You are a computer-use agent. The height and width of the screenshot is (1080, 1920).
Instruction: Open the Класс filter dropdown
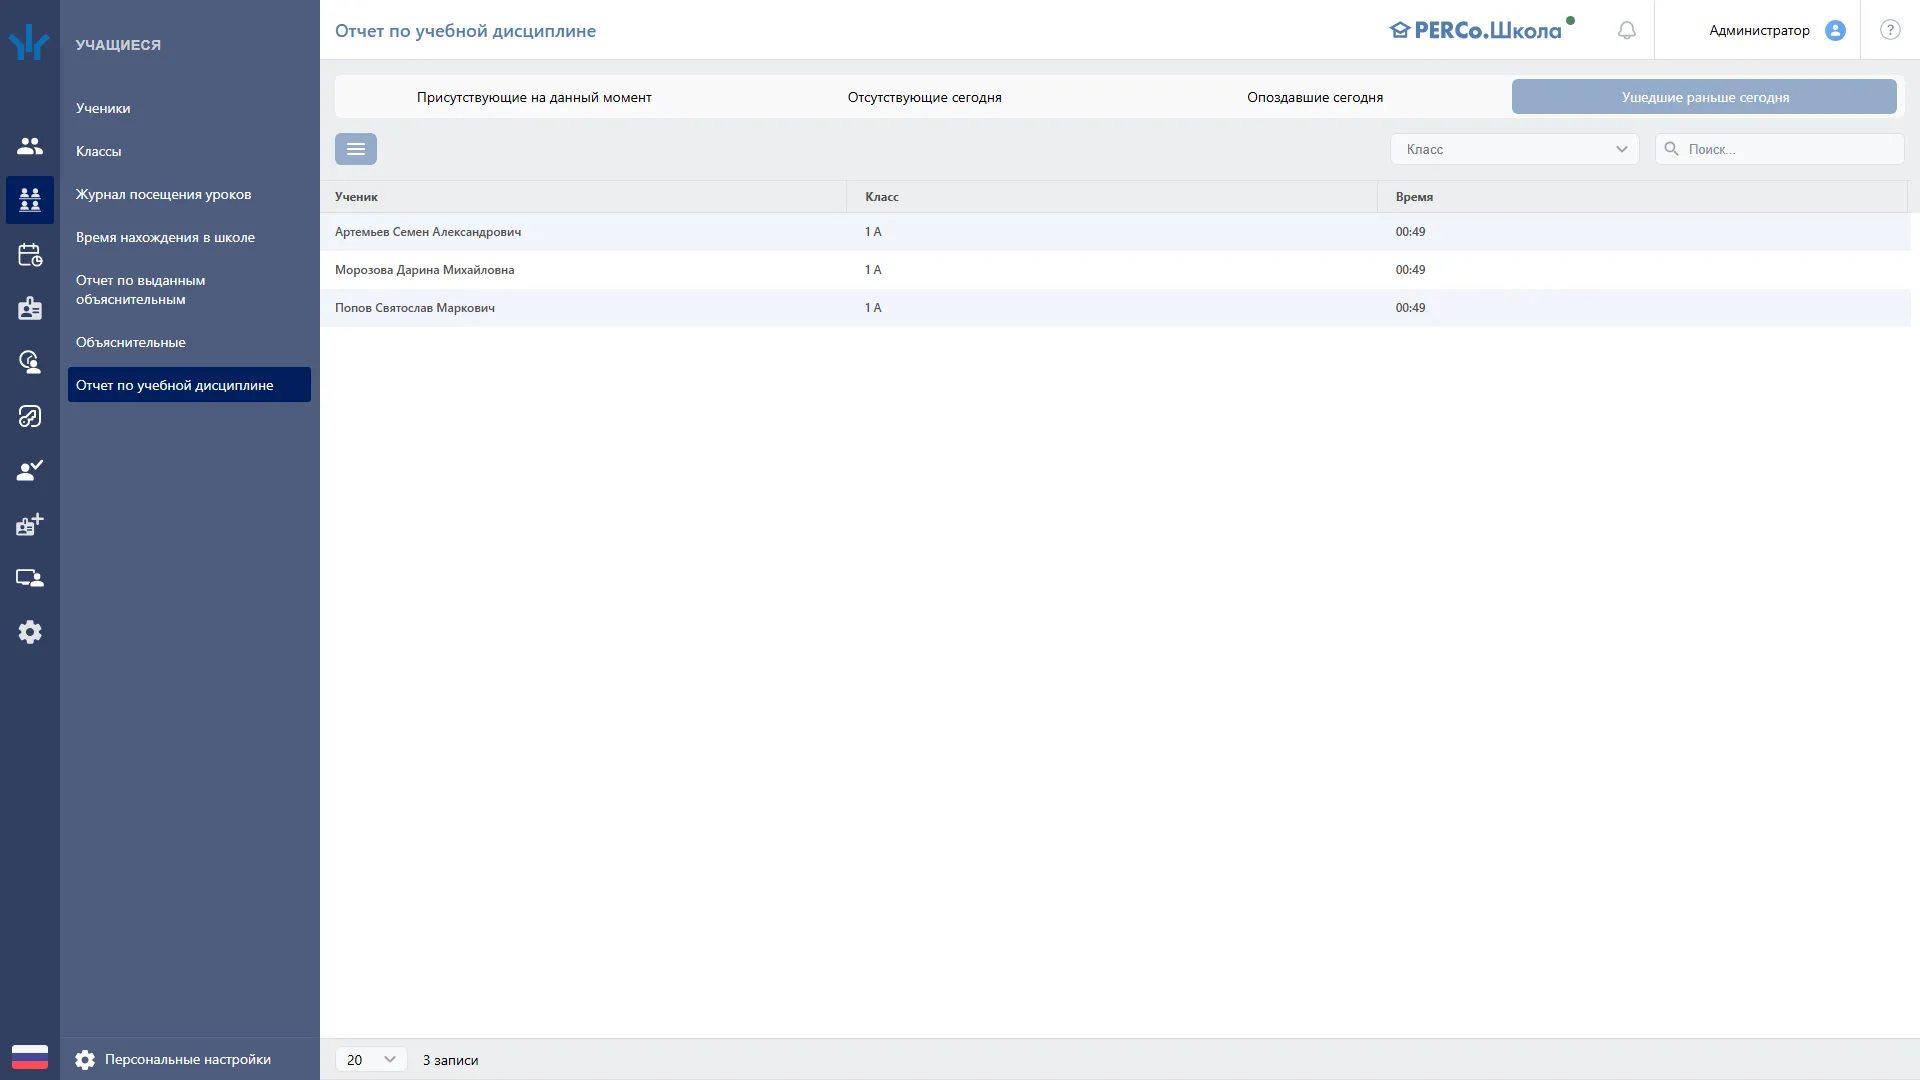tap(1515, 149)
